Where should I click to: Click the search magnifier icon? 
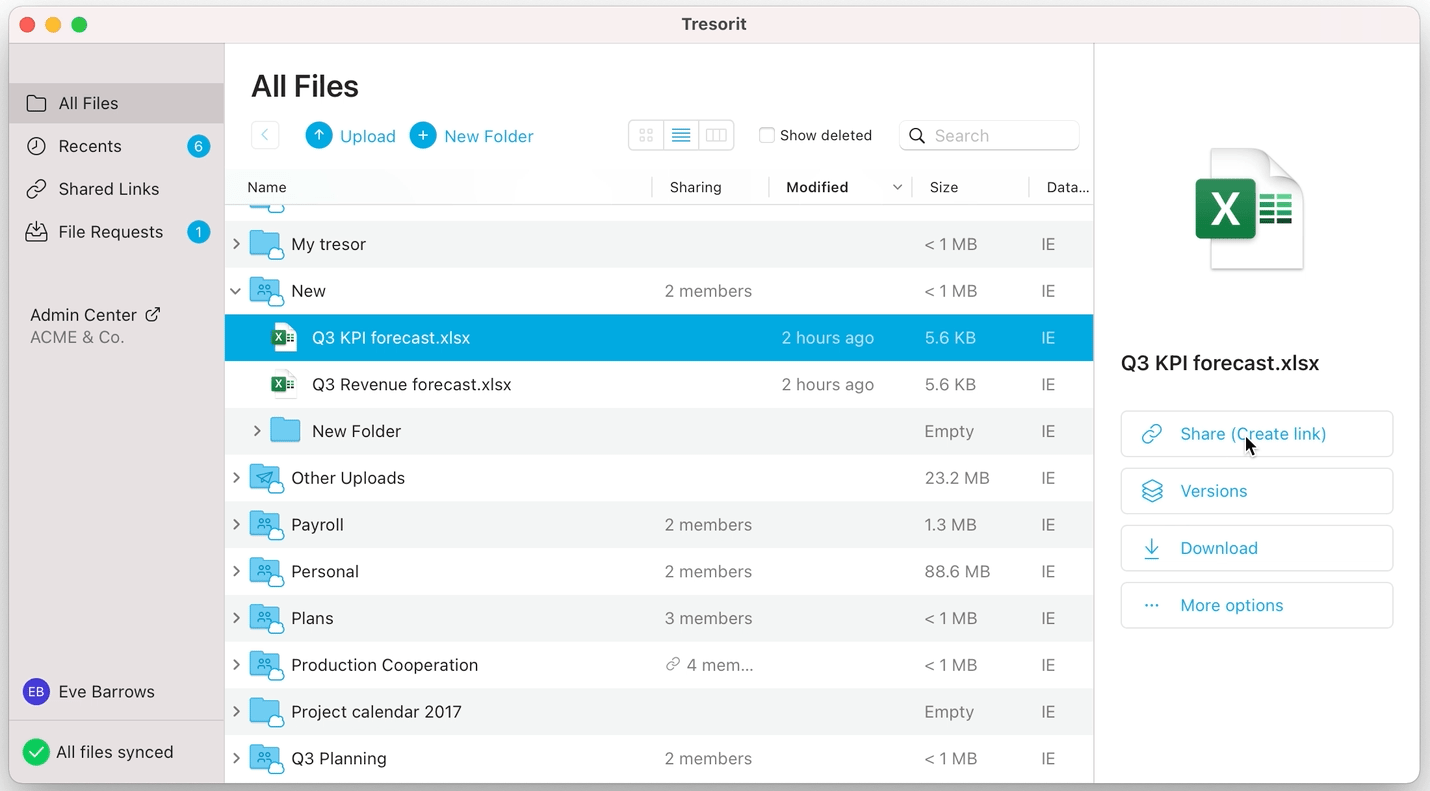tap(917, 136)
